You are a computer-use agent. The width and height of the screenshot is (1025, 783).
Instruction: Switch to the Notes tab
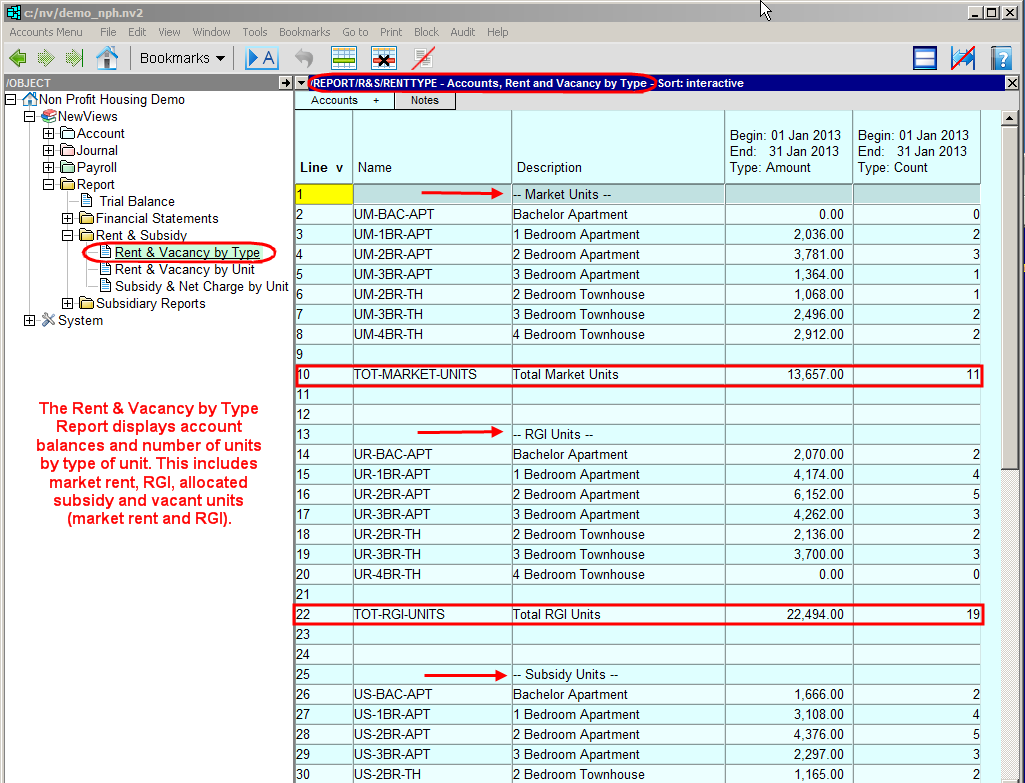(x=425, y=101)
